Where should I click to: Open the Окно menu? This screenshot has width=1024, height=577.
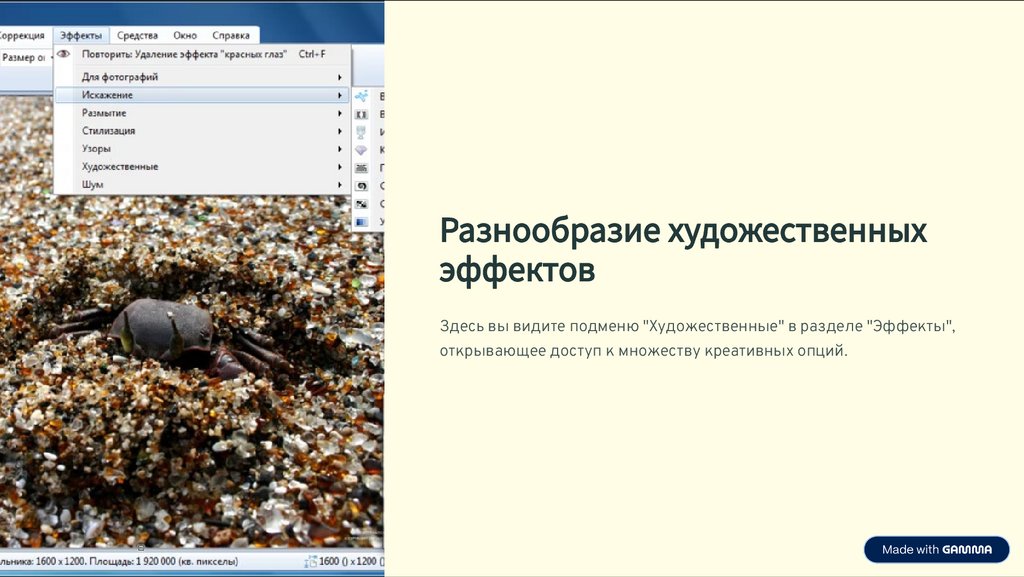(185, 35)
